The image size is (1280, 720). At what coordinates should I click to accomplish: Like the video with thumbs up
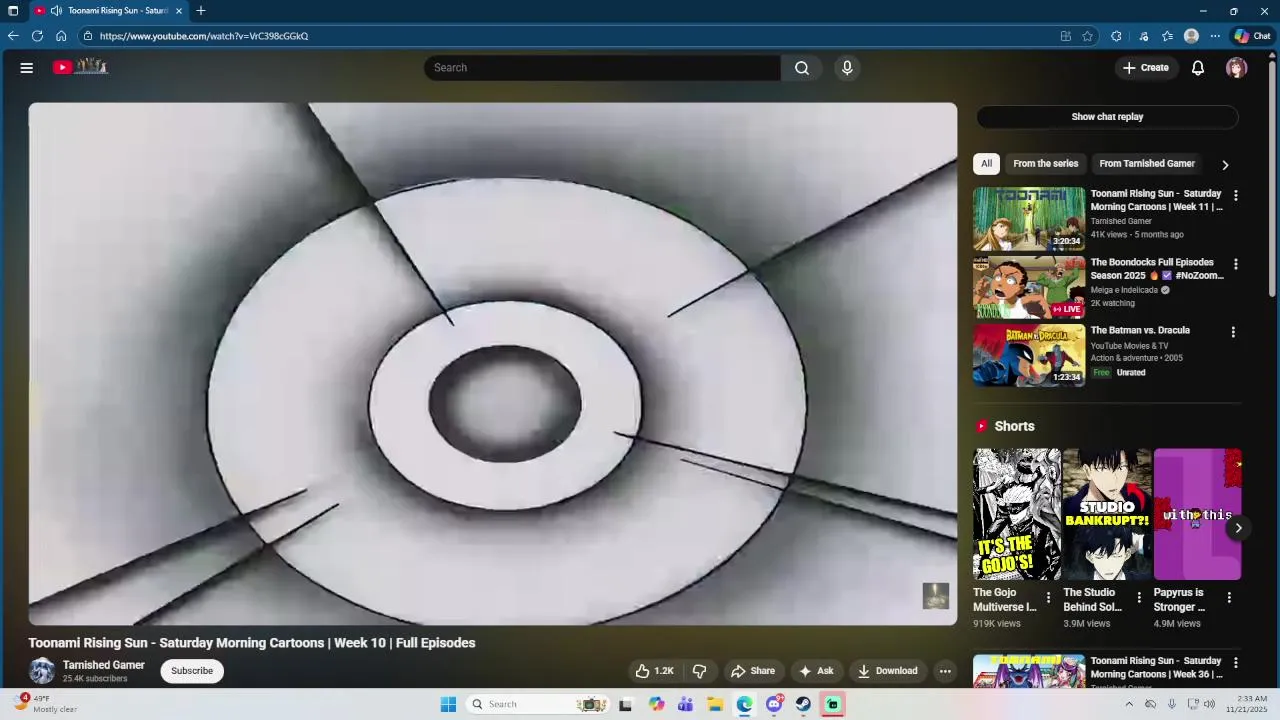(x=654, y=671)
